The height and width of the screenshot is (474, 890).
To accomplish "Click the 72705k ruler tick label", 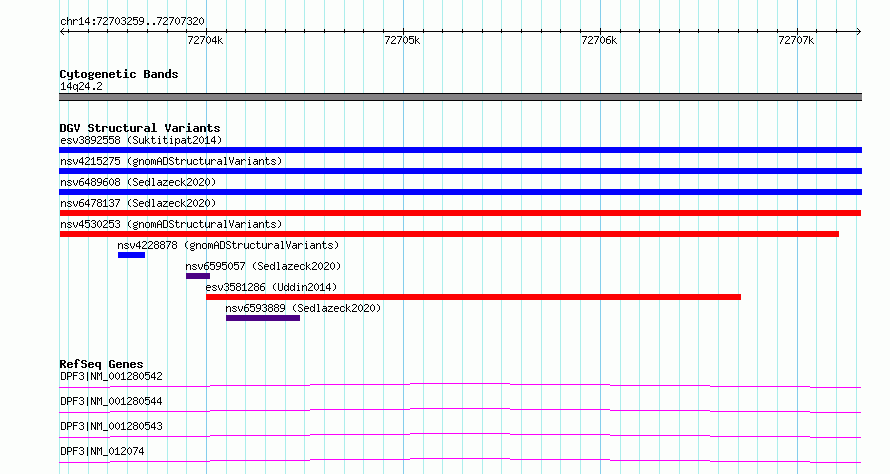I will 402,40.
